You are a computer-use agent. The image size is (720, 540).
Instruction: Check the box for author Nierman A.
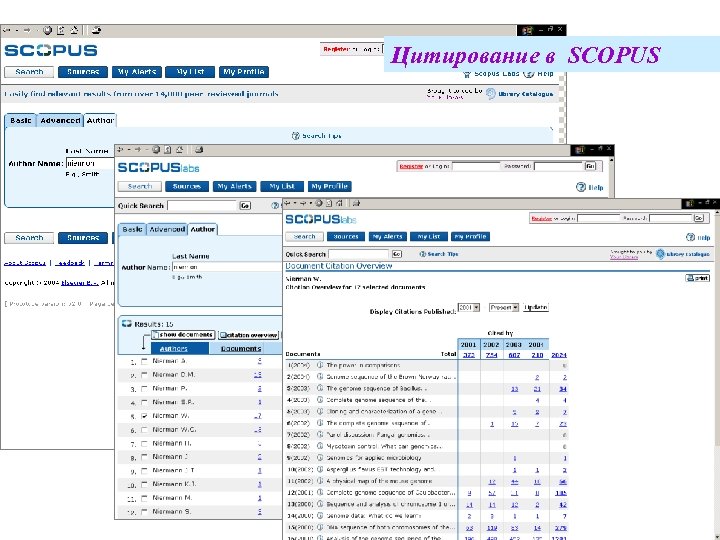click(145, 361)
